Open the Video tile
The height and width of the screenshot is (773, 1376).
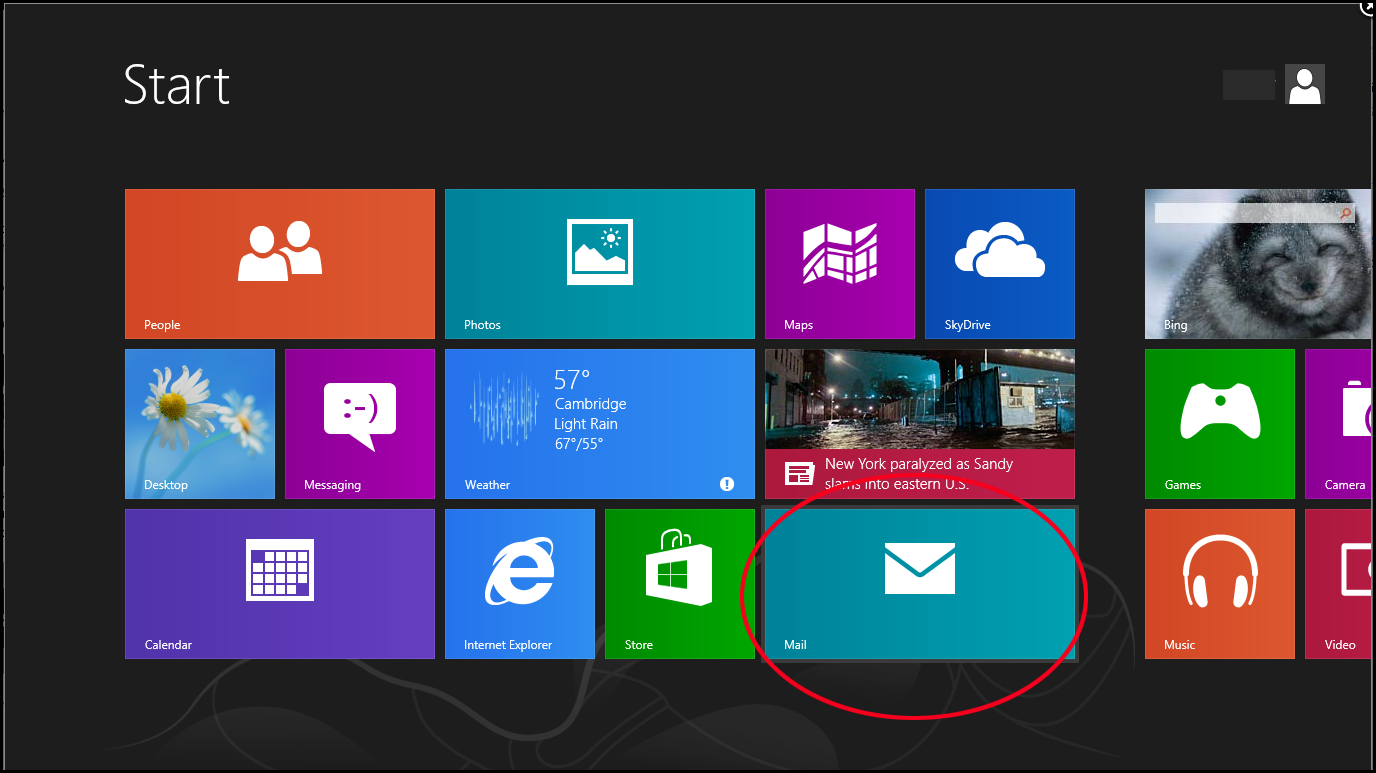[1340, 584]
